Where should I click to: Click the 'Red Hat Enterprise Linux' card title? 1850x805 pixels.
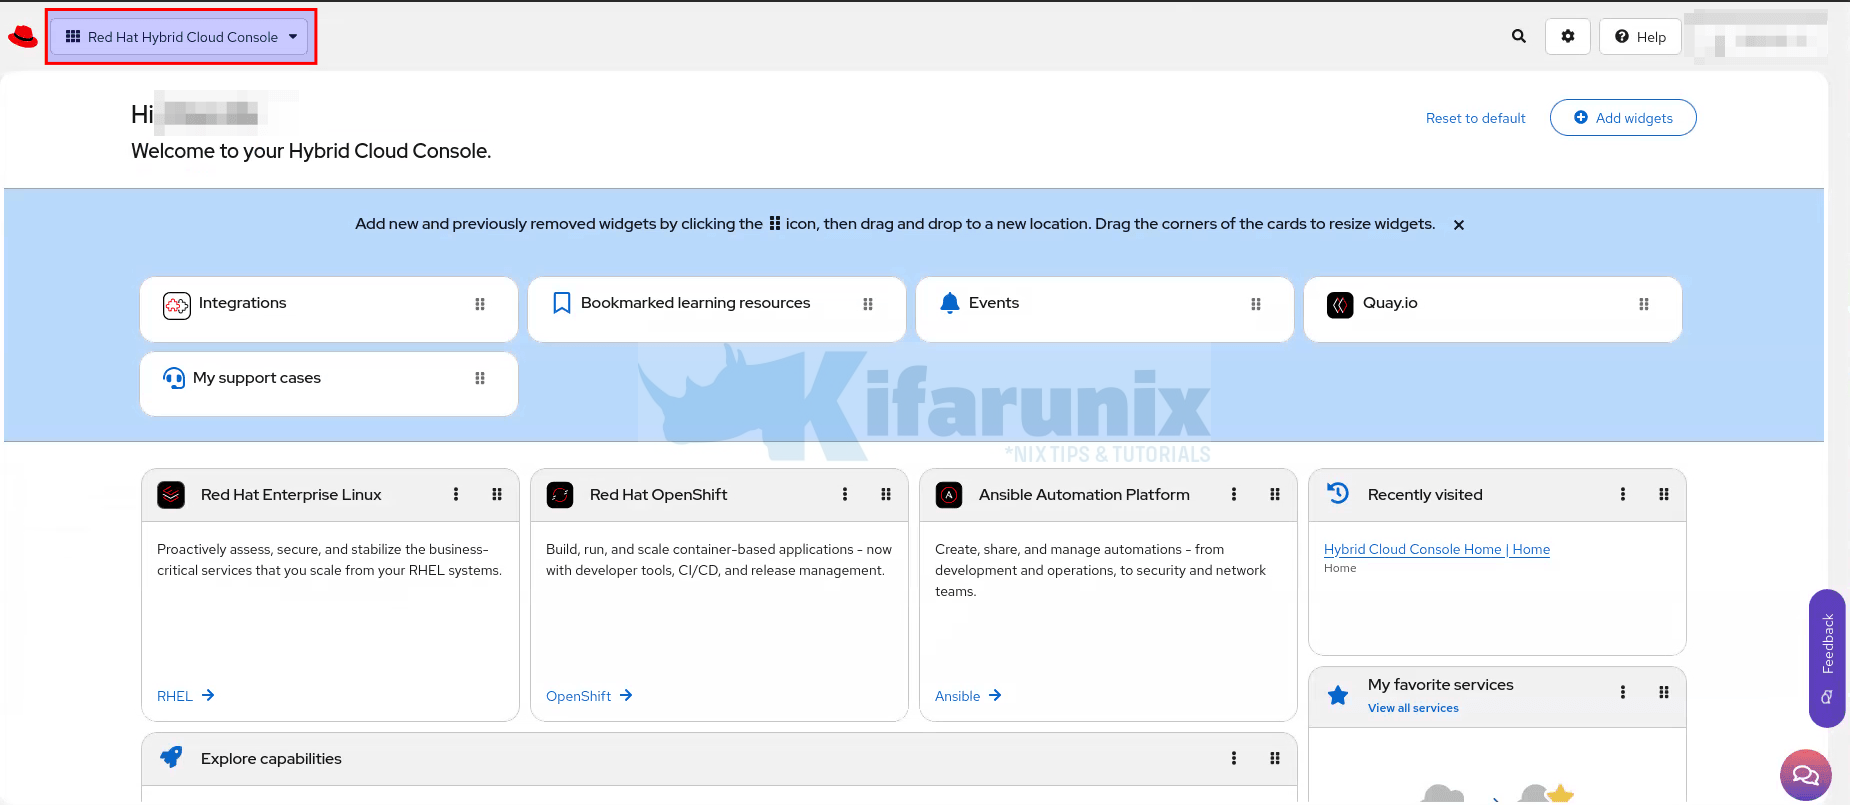(291, 495)
